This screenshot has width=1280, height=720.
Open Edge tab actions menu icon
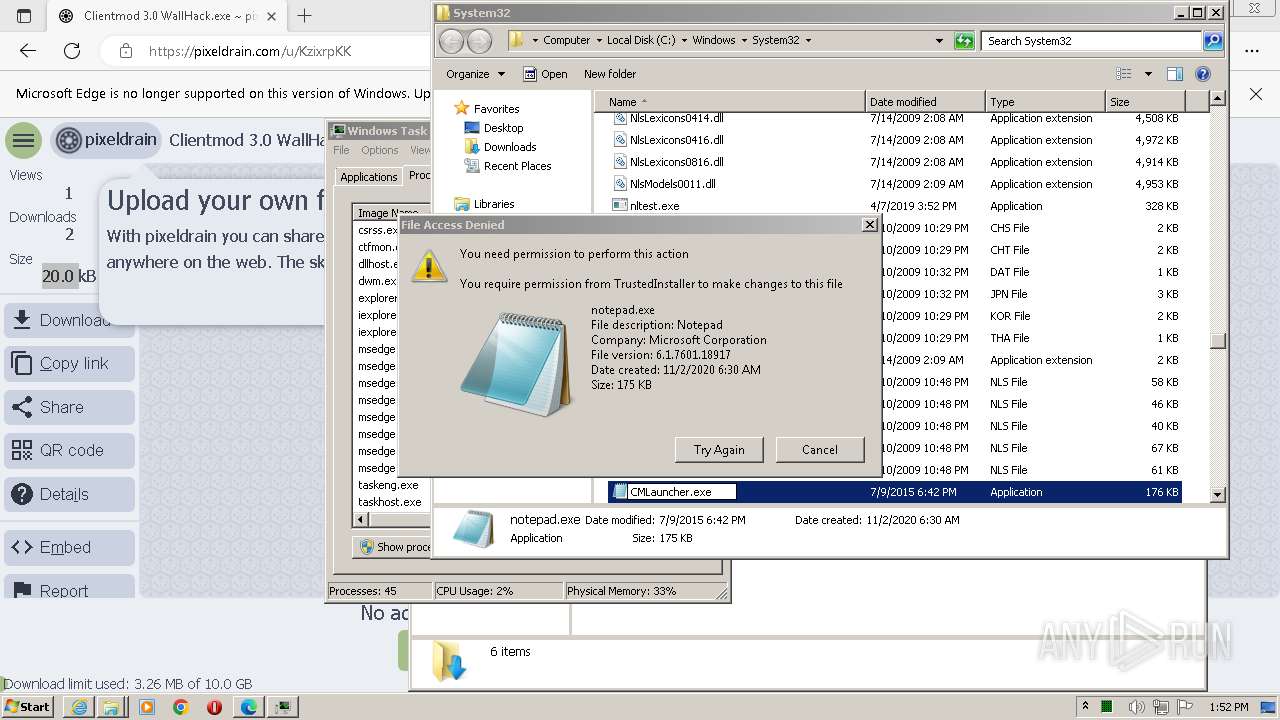click(x=24, y=16)
